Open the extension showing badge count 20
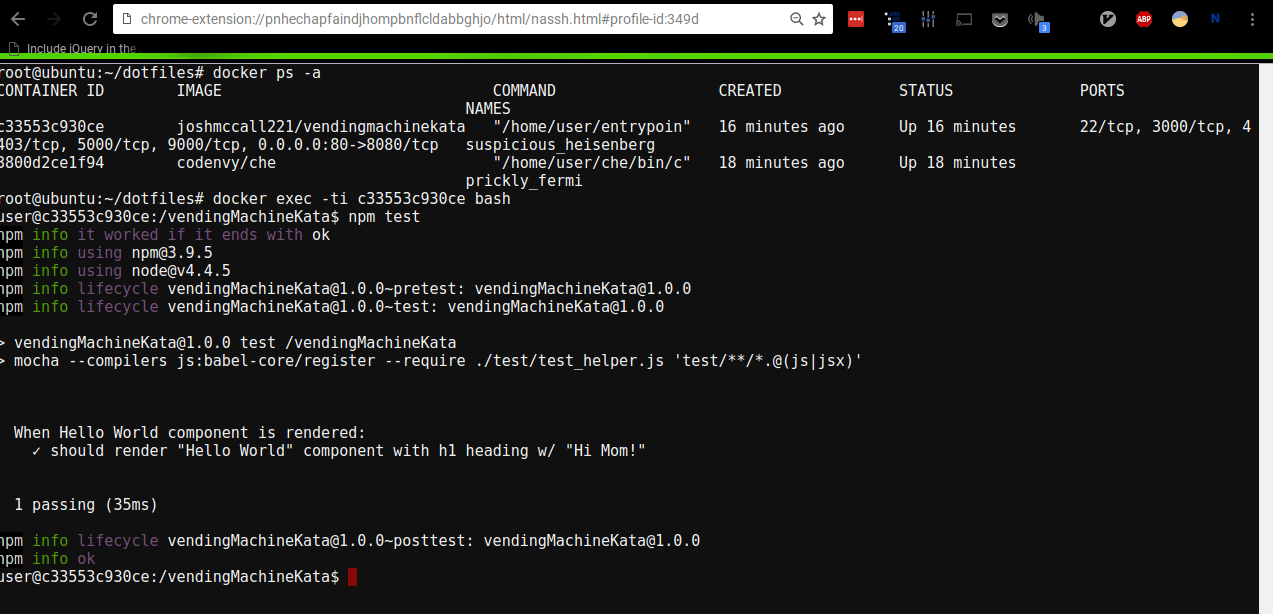Screen dimensions: 1273x614 point(895,19)
